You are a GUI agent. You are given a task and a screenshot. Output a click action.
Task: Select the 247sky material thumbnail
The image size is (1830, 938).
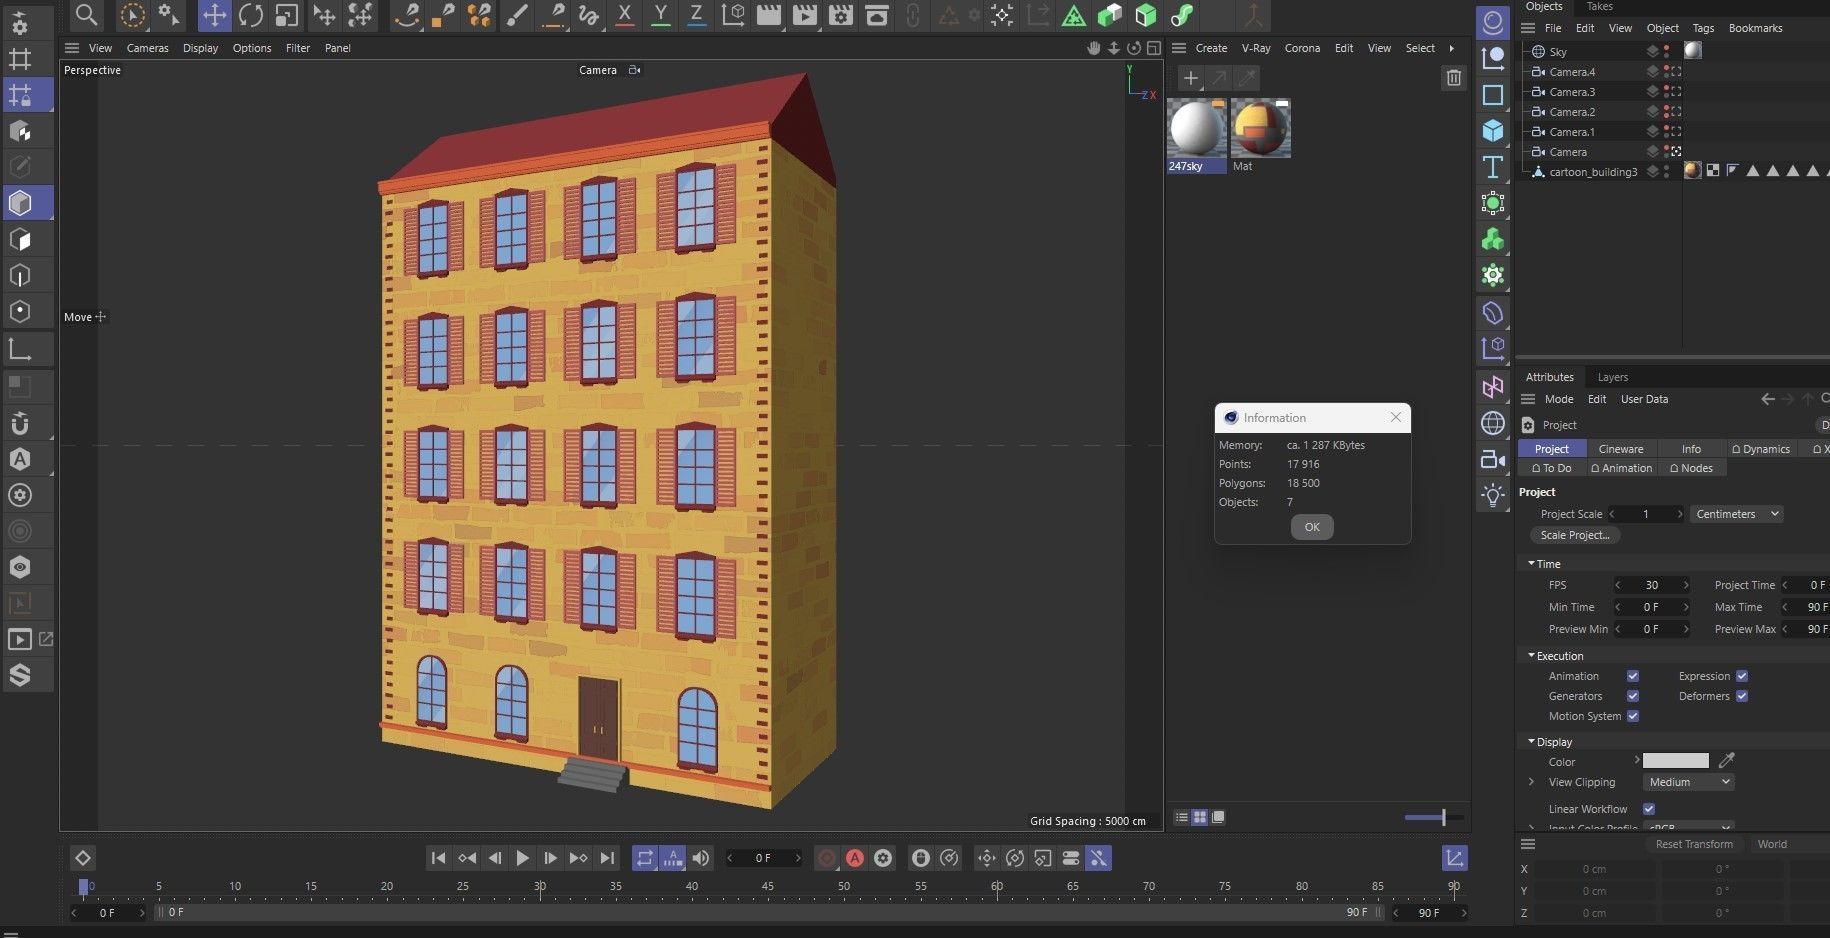(x=1197, y=129)
